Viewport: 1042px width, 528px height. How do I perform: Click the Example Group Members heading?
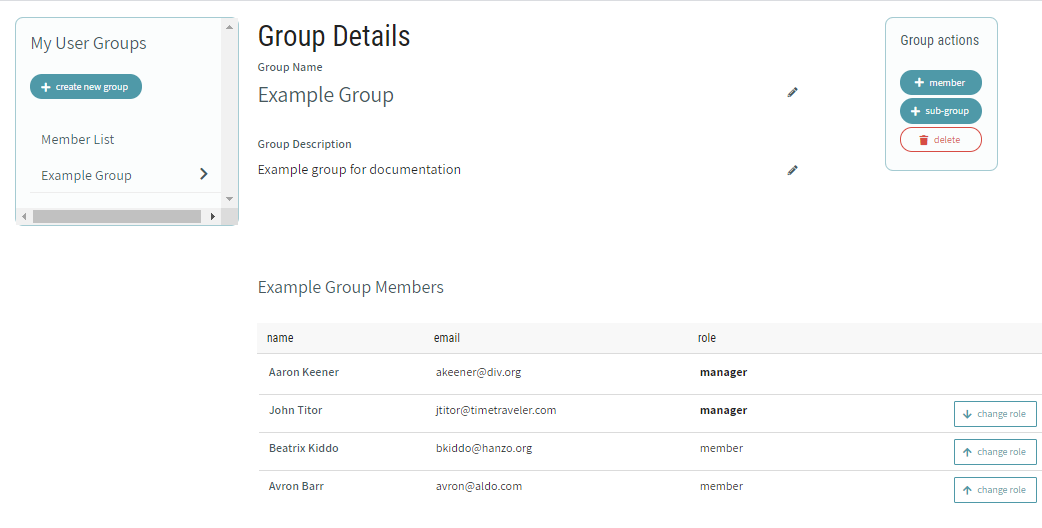(350, 287)
